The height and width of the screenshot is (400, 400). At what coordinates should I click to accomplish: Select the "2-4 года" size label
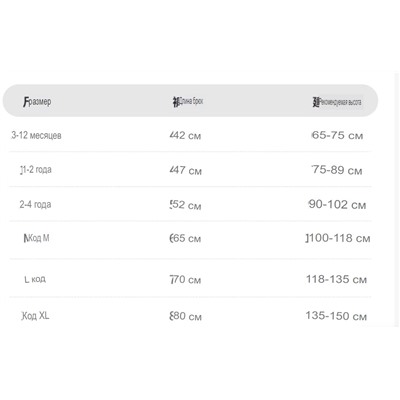pos(35,204)
